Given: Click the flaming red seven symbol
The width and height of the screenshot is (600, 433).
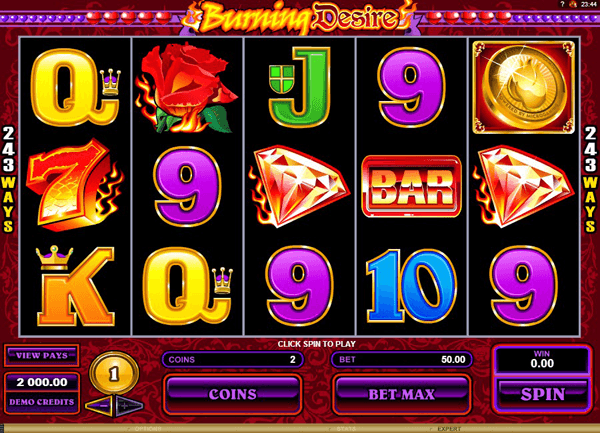Looking at the screenshot, I should pyautogui.click(x=75, y=185).
